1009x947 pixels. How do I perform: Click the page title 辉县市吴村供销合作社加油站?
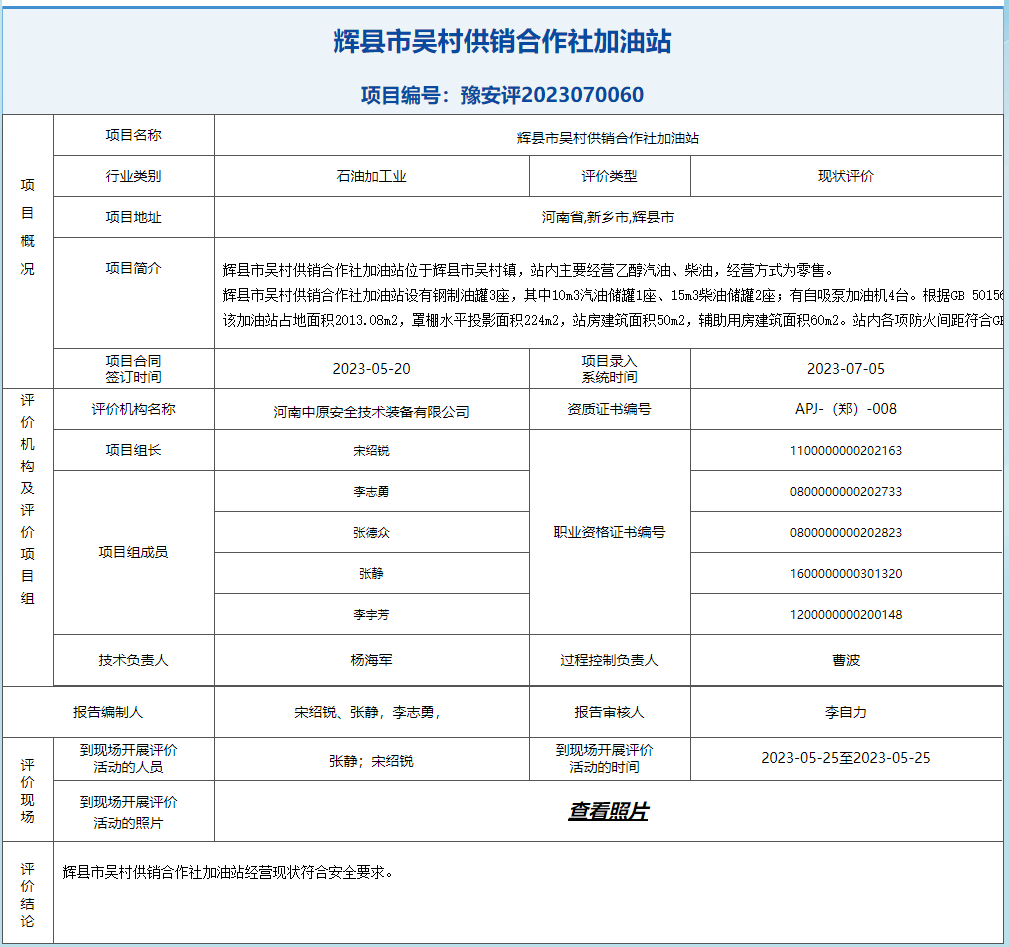click(x=503, y=42)
